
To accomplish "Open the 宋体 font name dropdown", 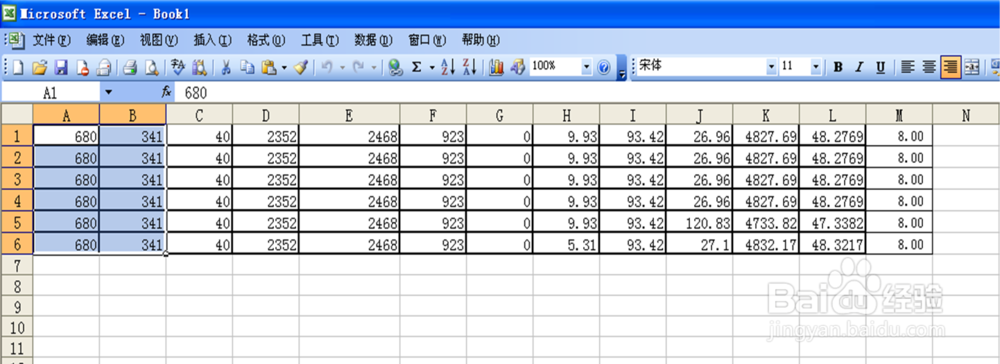I will coord(772,66).
